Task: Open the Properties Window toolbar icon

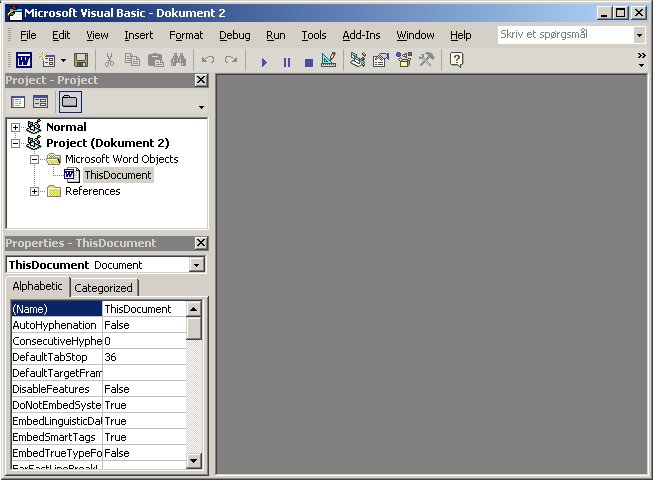Action: (x=381, y=60)
